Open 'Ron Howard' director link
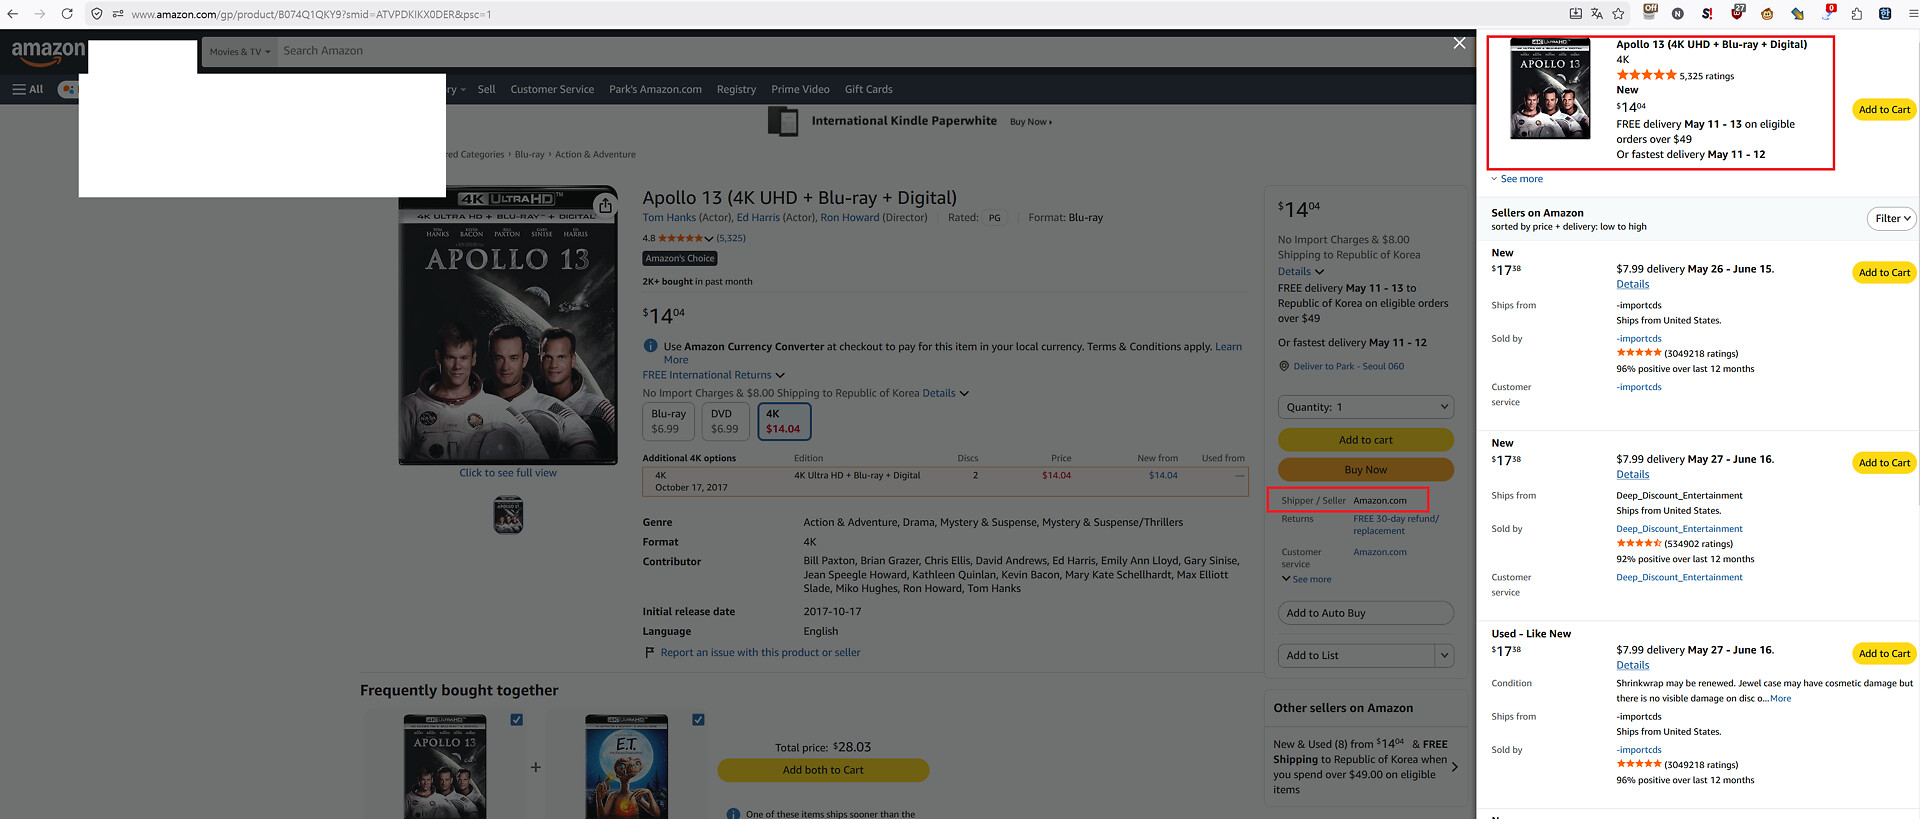Screen dimensions: 1920x819 click(850, 217)
